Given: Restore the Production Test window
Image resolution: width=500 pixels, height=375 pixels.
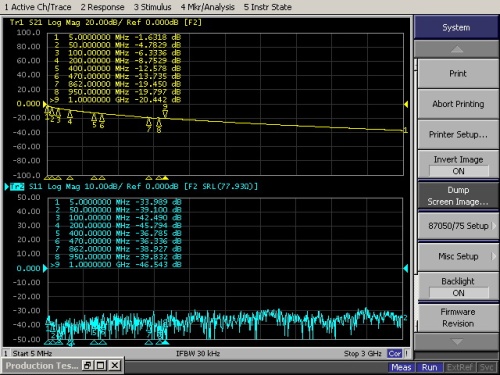Looking at the screenshot, I should coord(88,366).
